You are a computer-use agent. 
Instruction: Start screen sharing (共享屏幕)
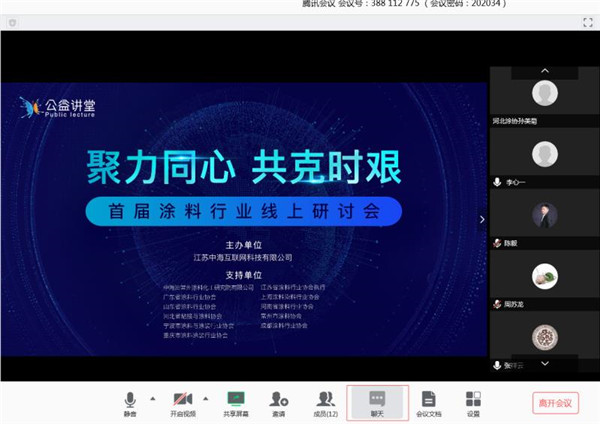pos(236,403)
